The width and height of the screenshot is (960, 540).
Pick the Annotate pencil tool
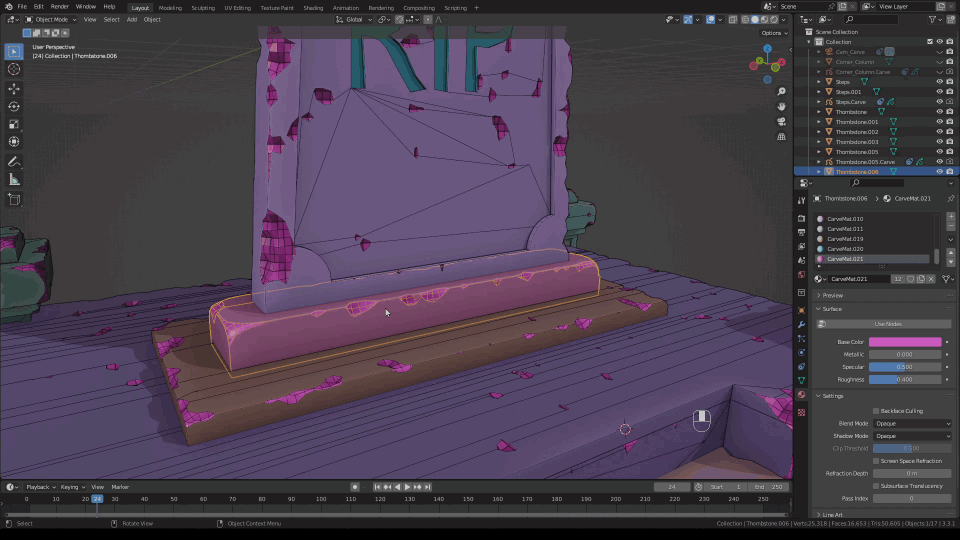pos(14,161)
